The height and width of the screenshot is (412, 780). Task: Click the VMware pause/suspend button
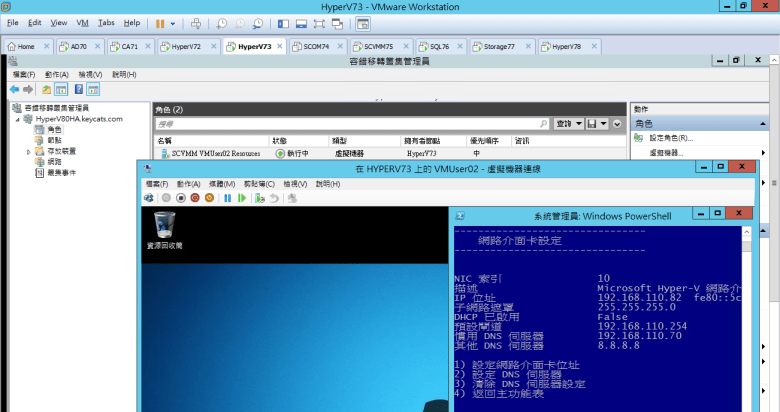[x=160, y=22]
